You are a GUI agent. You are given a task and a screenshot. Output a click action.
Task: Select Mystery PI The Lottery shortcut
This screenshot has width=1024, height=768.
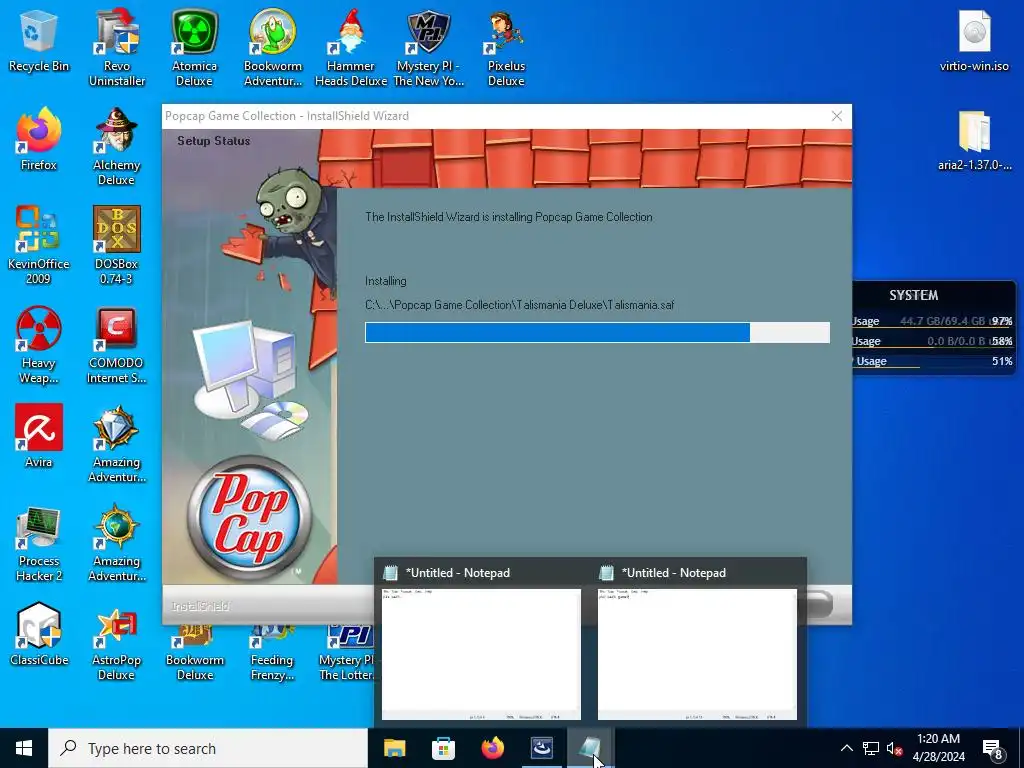[347, 653]
